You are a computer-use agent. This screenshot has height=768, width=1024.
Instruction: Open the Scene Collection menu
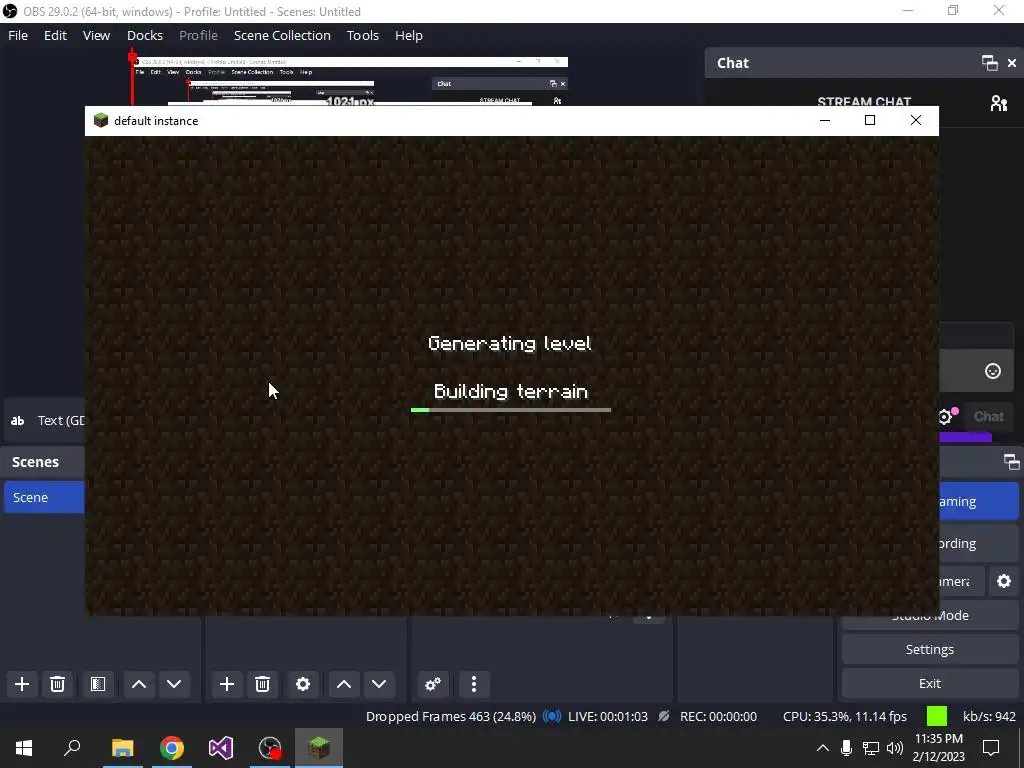coord(282,35)
